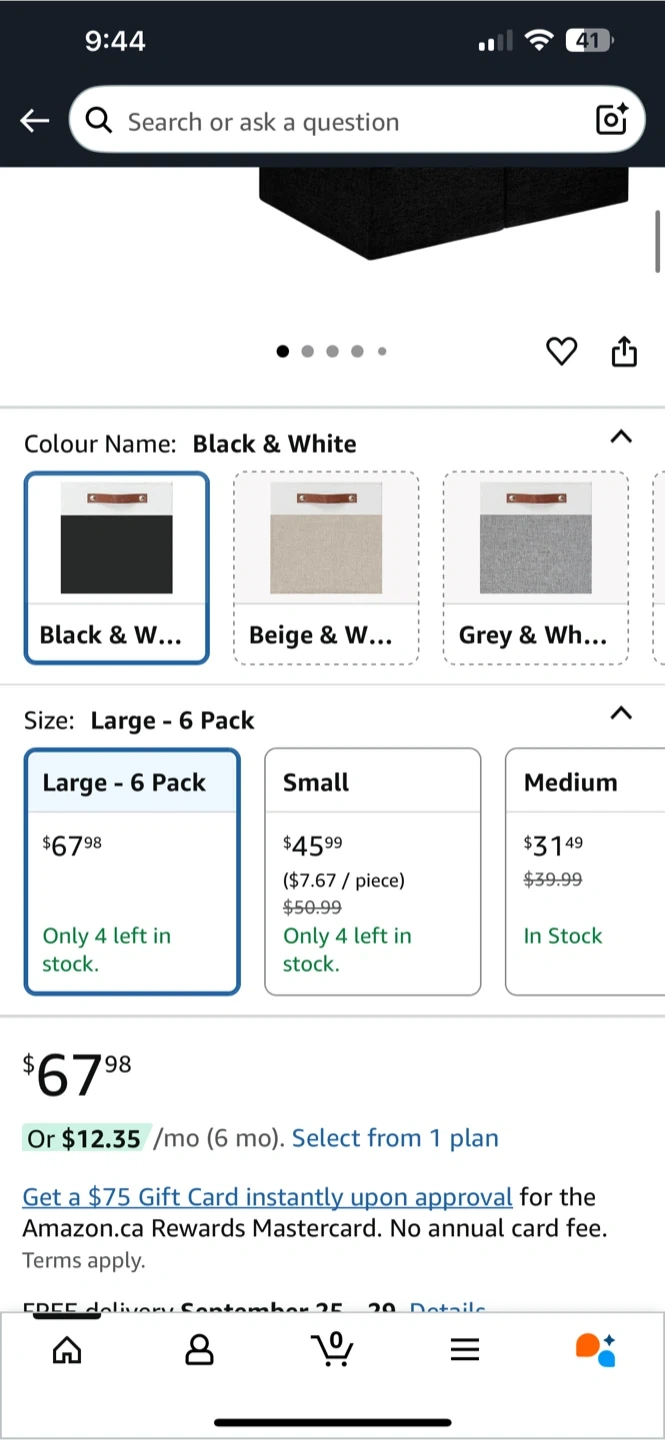Screen dimensions: 665x1440
Task: Select the Black & White colour swatch
Action: click(x=117, y=567)
